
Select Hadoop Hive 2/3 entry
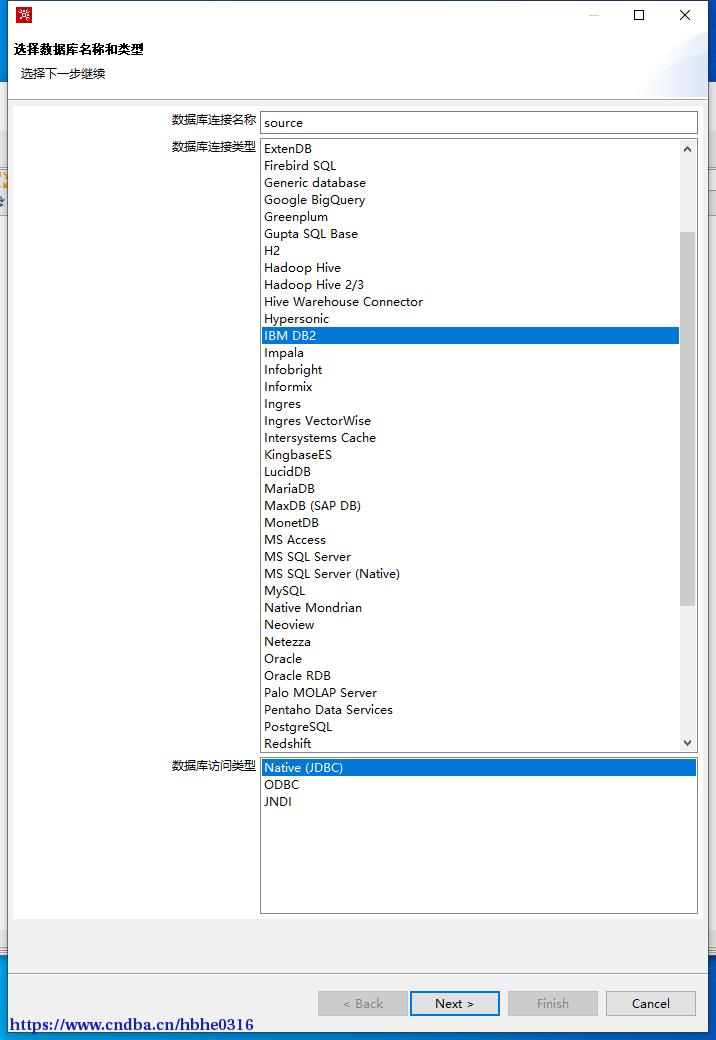point(471,285)
